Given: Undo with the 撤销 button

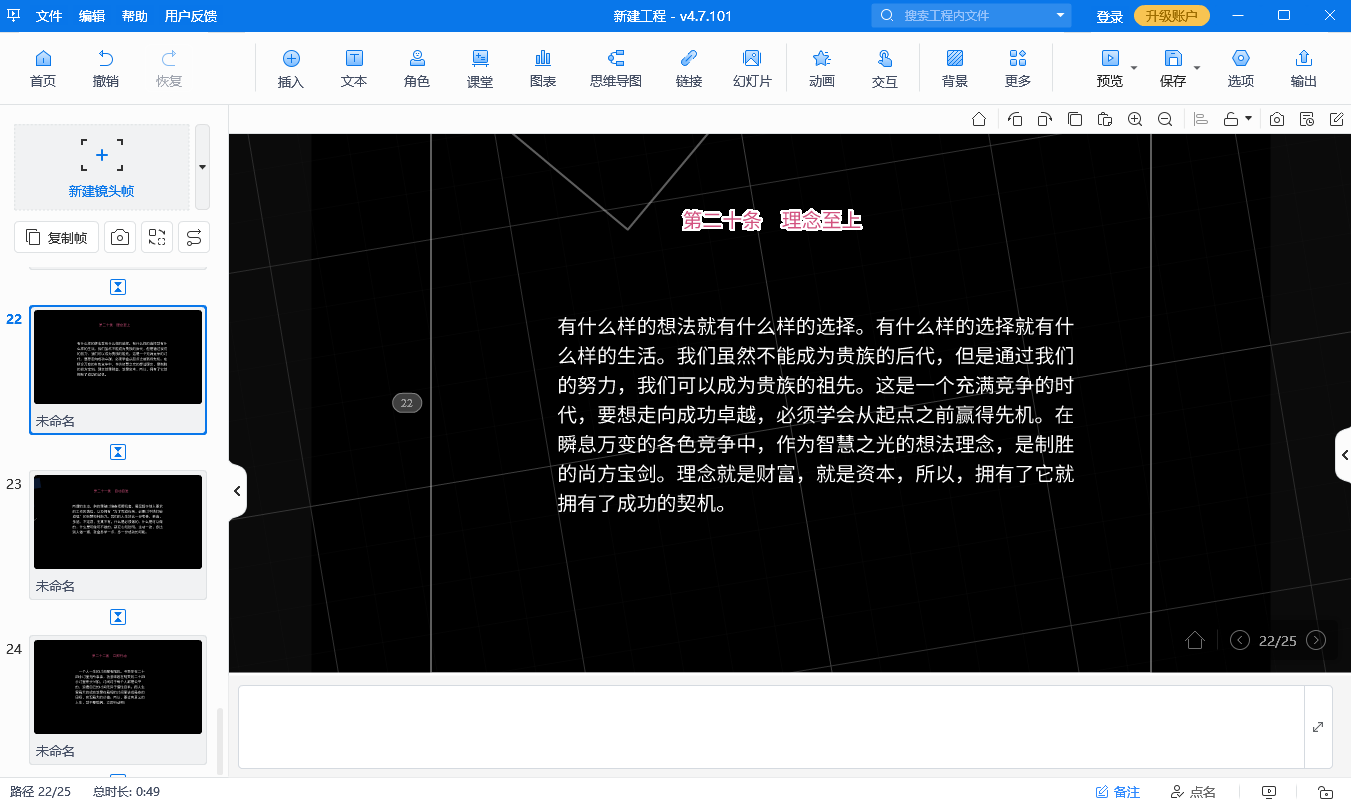Looking at the screenshot, I should click(105, 69).
